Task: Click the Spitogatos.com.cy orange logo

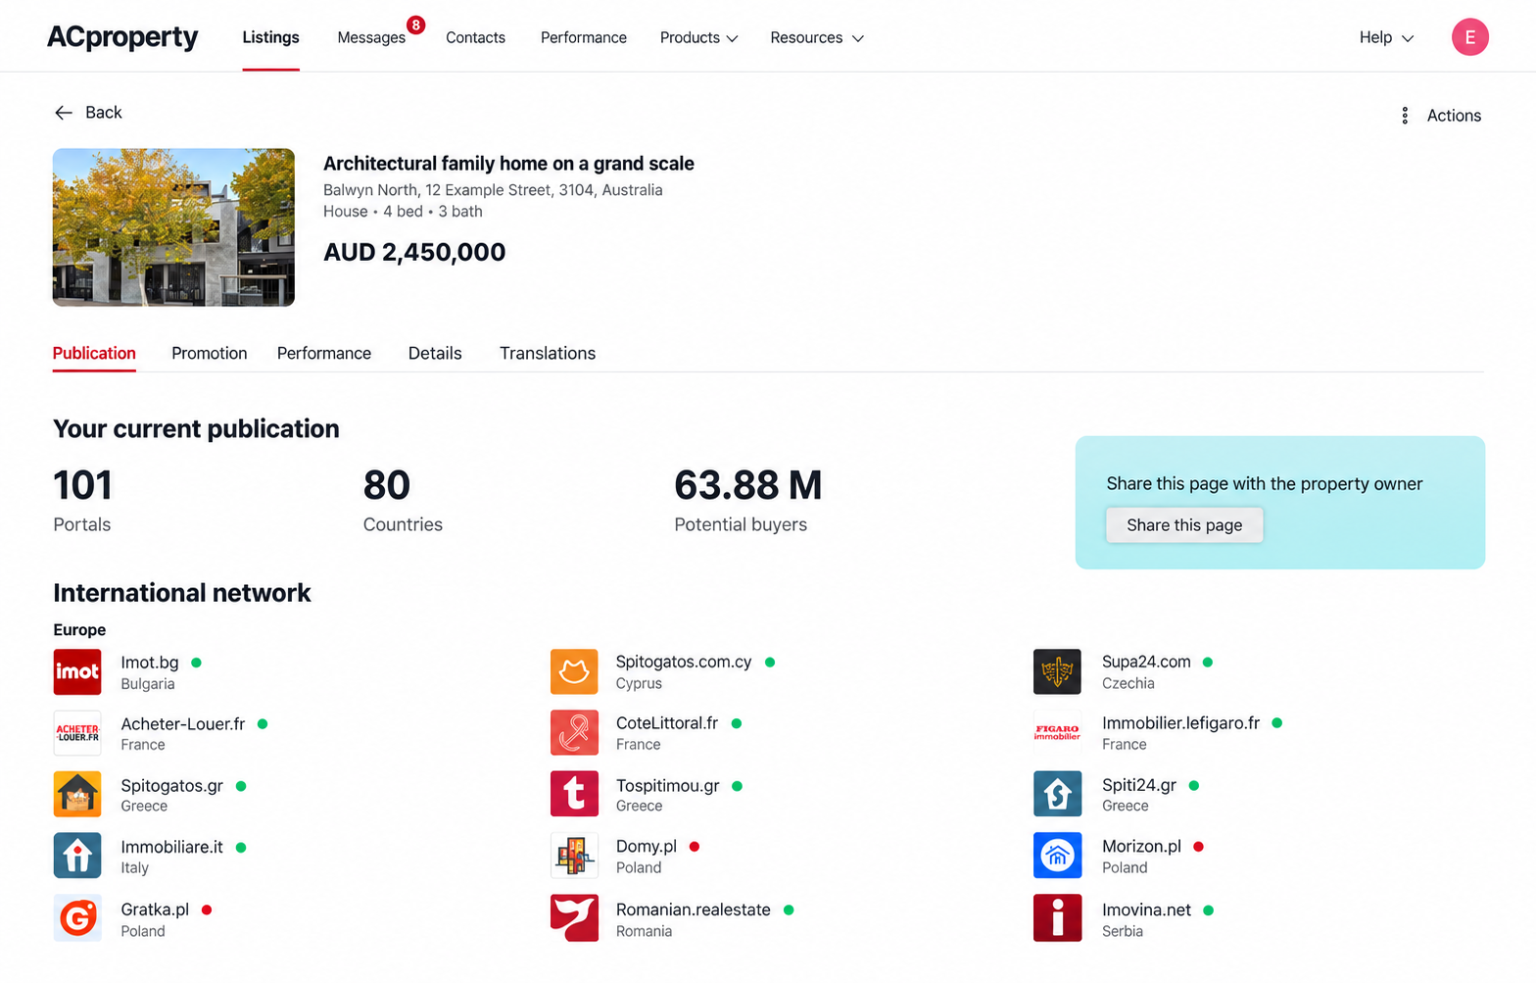Action: [x=574, y=672]
